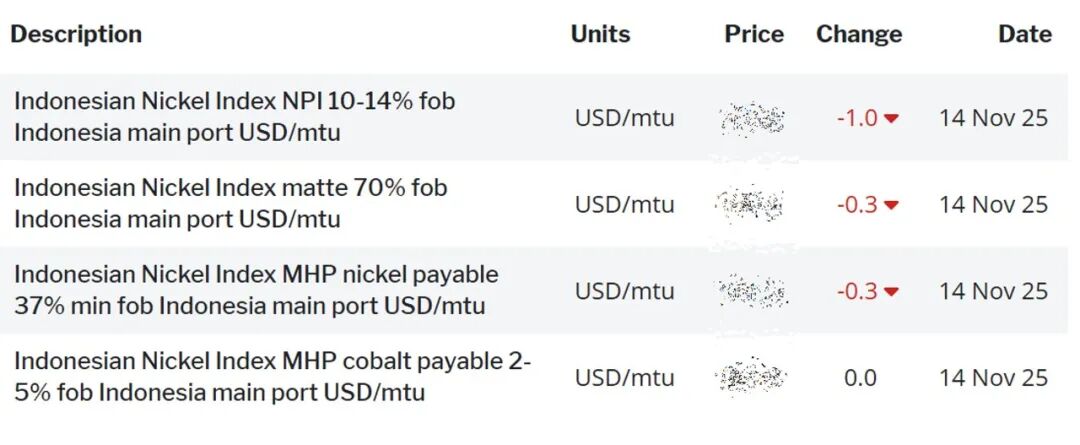
Task: Click the blurred price in the matte 70% row
Action: (750, 205)
